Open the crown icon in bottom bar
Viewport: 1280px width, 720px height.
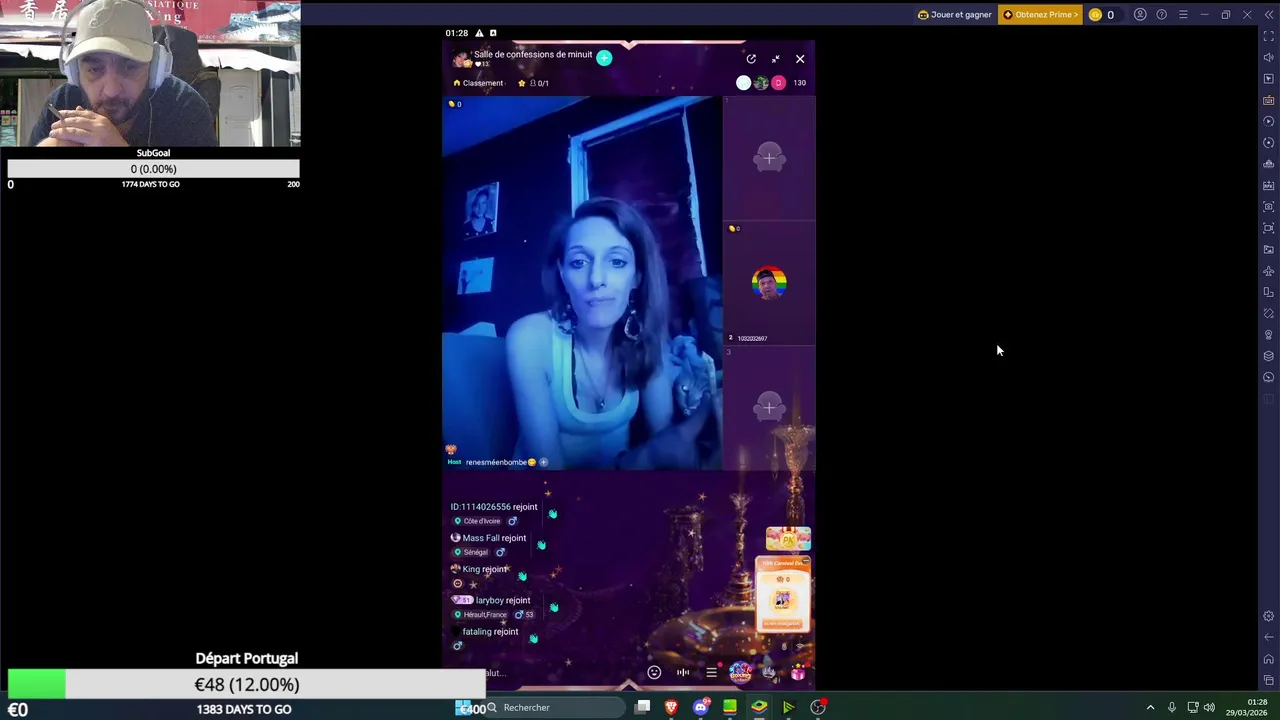click(x=769, y=672)
